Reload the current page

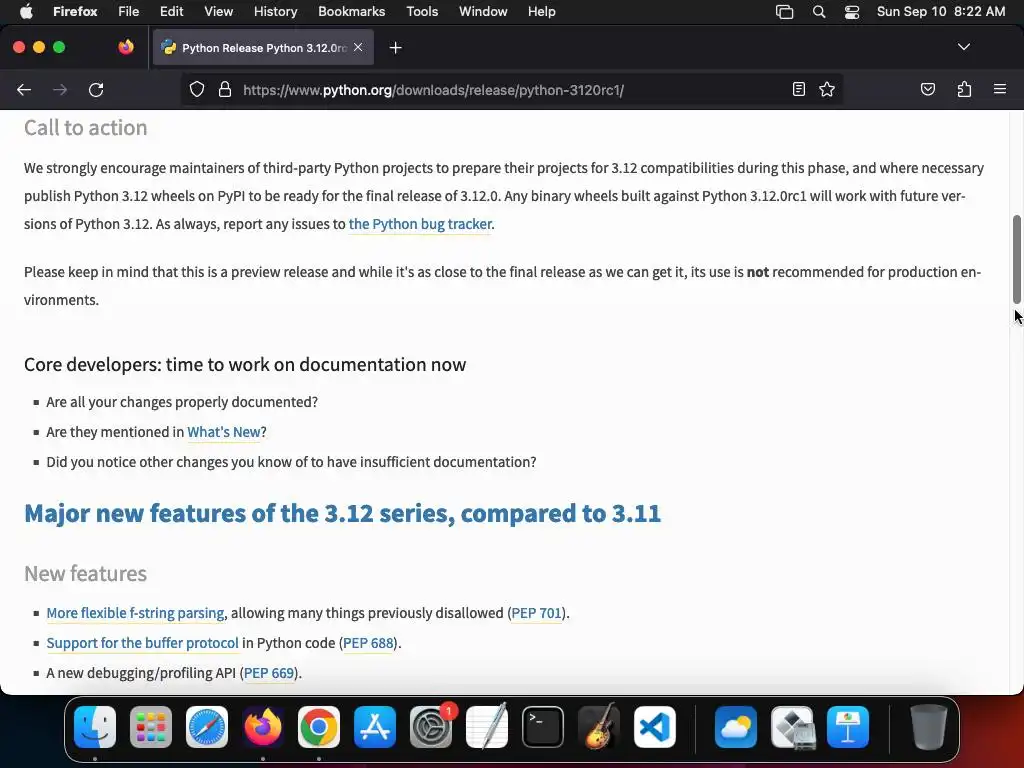96,89
